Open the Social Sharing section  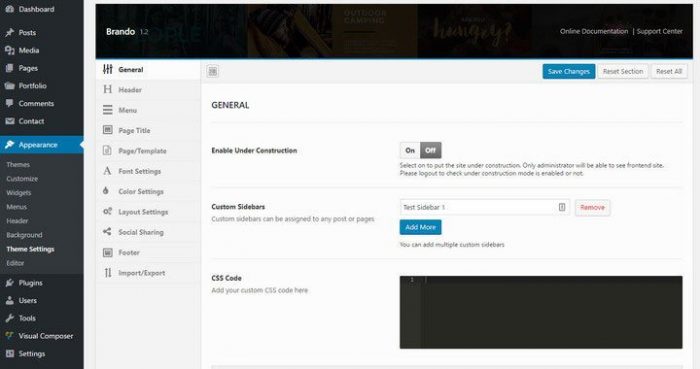point(148,232)
